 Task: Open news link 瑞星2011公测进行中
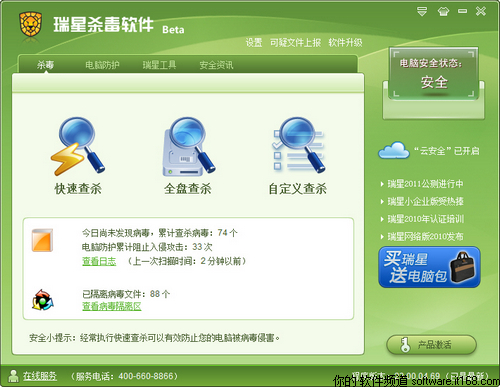425,184
